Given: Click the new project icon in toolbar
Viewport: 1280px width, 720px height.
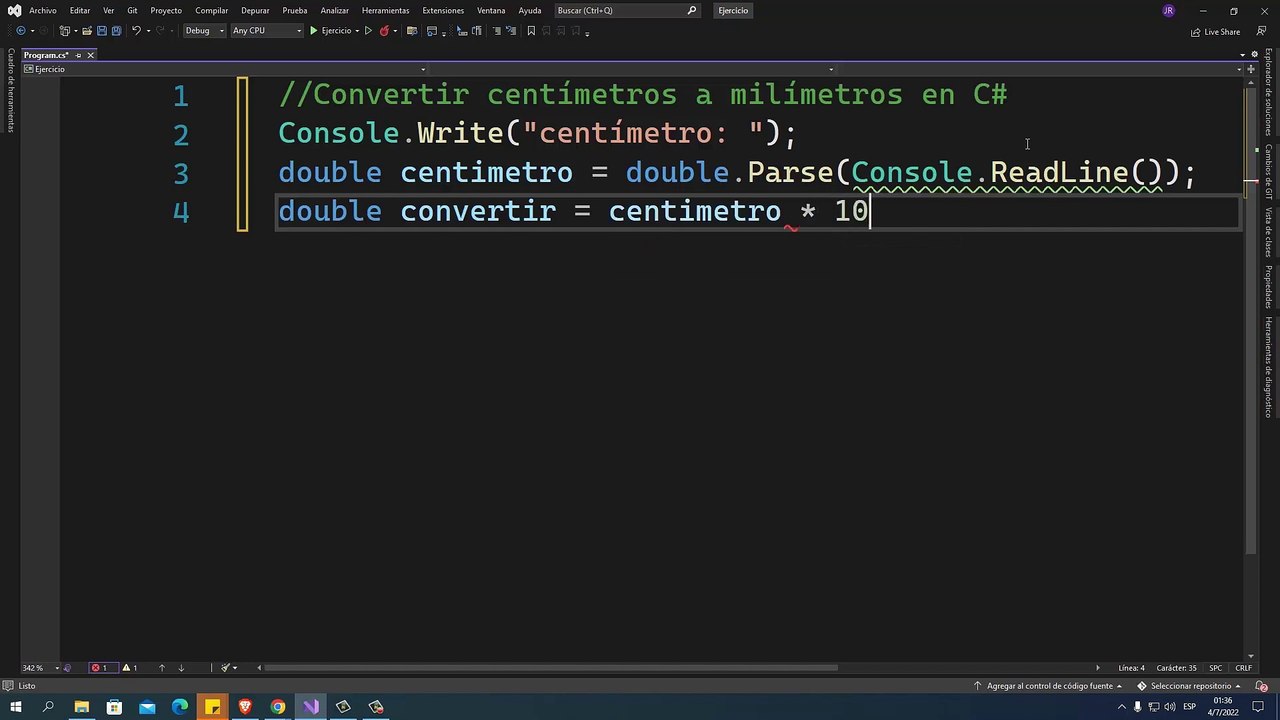Looking at the screenshot, I should pyautogui.click(x=64, y=31).
